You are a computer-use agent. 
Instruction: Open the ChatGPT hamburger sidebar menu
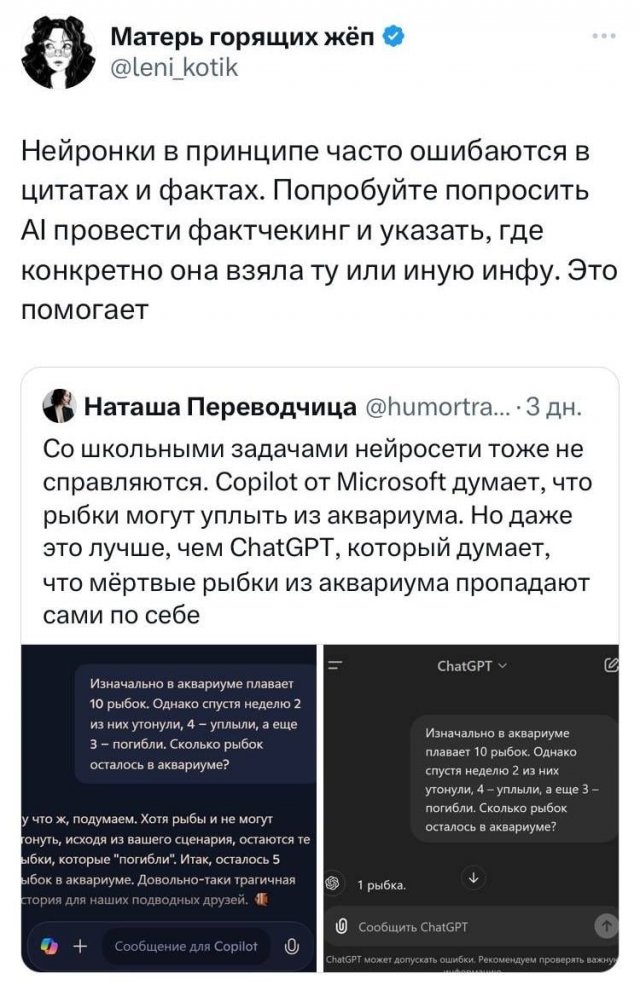point(334,664)
